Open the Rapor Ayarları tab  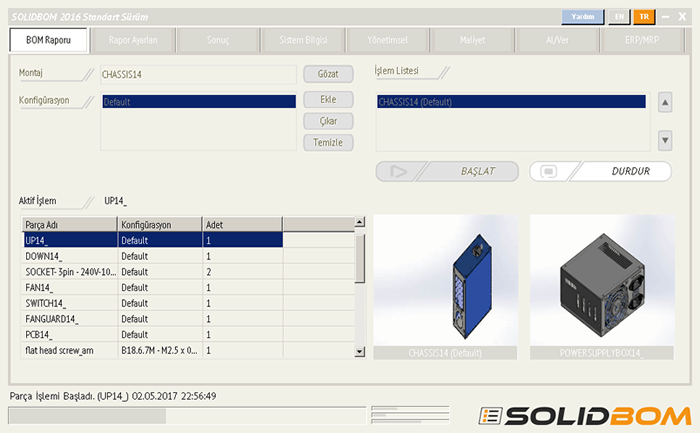(x=133, y=40)
